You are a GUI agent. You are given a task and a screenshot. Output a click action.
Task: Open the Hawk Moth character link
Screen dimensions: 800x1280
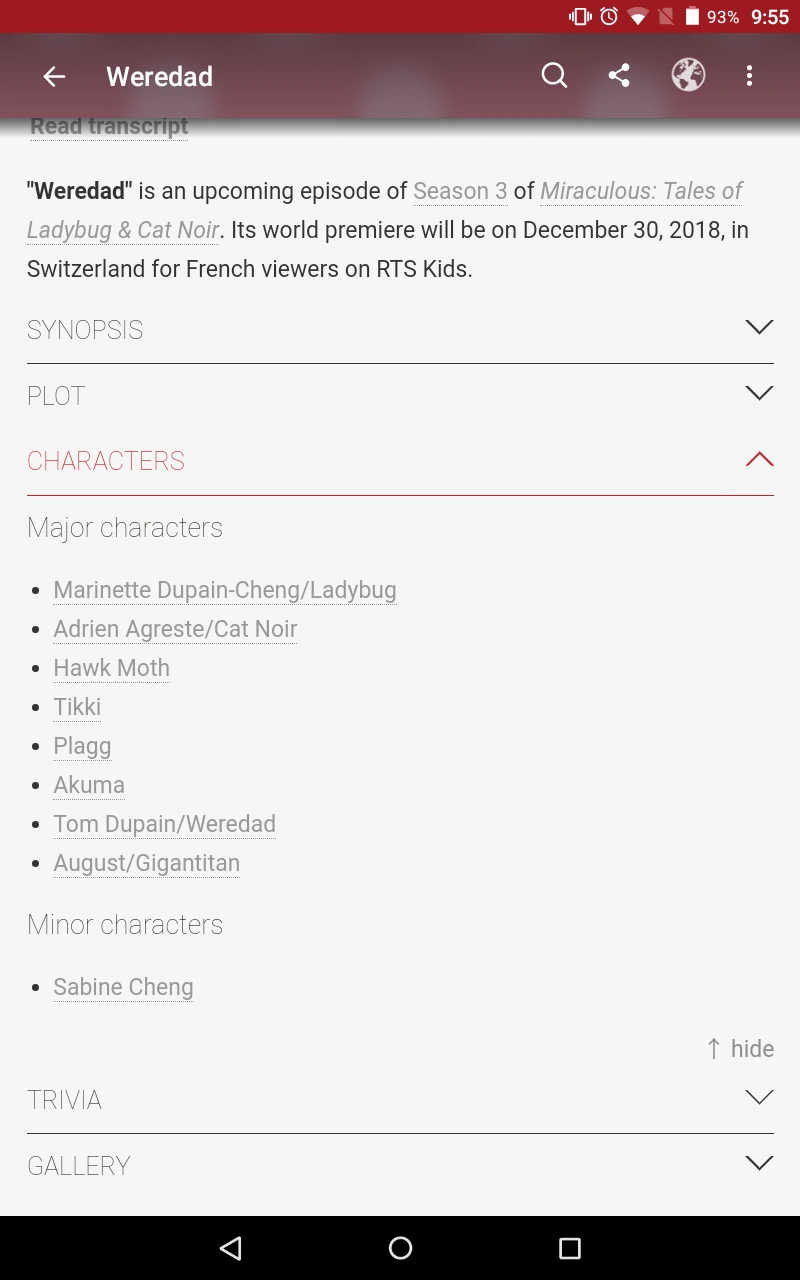point(112,668)
